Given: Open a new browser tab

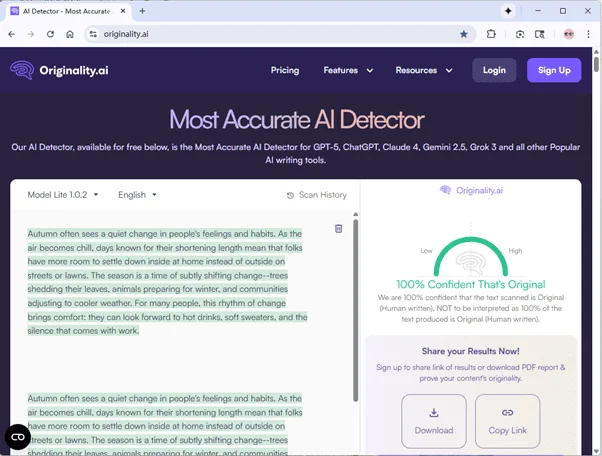Looking at the screenshot, I should 142,11.
